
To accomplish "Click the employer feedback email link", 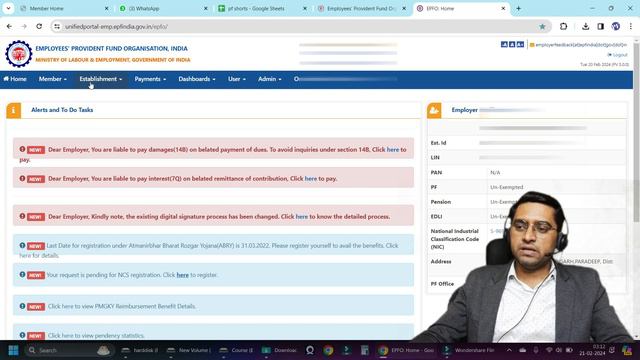I will click(578, 45).
